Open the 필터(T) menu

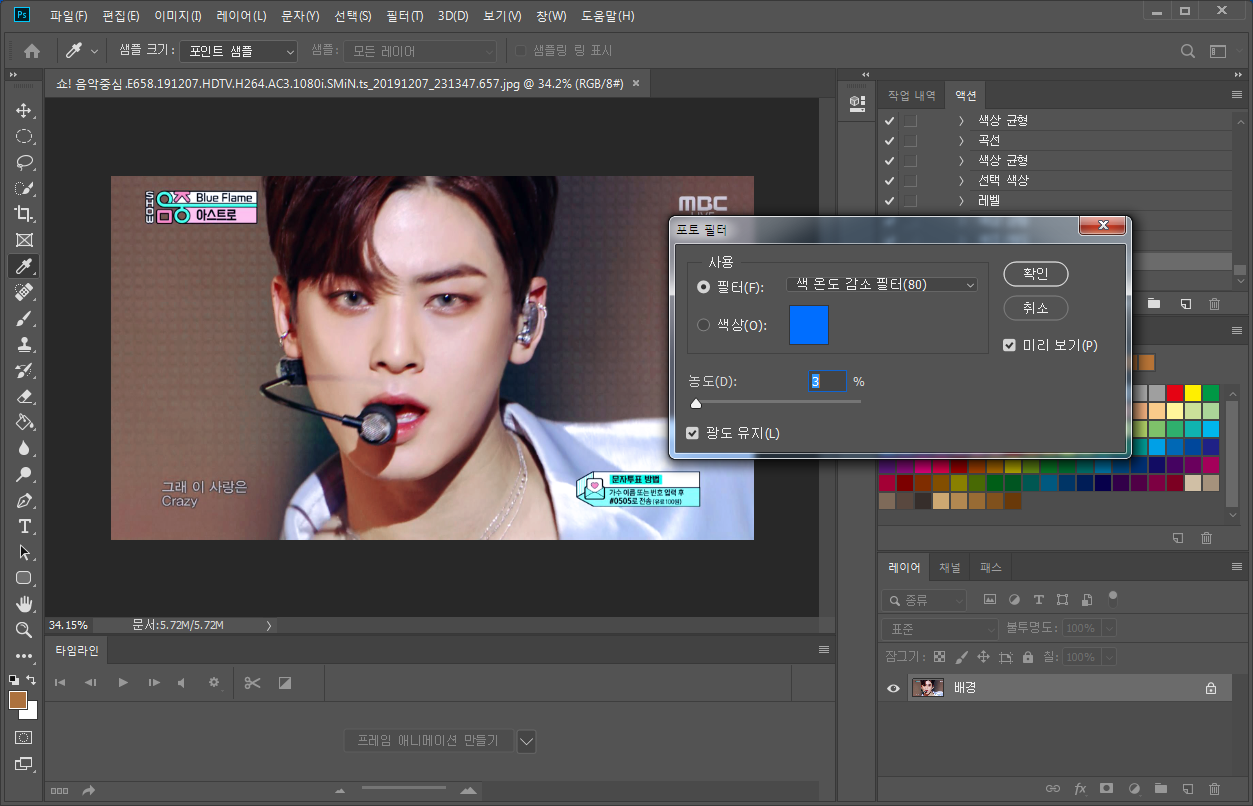(404, 16)
